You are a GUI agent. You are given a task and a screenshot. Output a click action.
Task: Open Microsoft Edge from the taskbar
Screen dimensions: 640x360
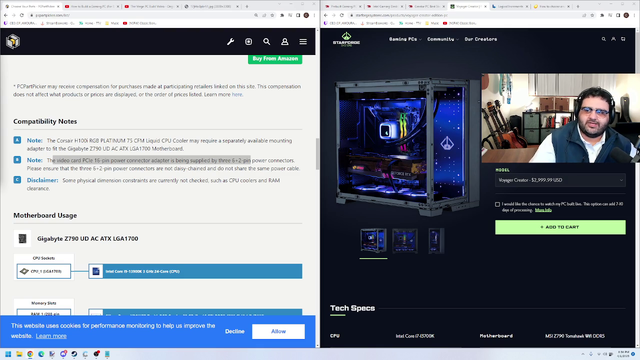[41, 354]
